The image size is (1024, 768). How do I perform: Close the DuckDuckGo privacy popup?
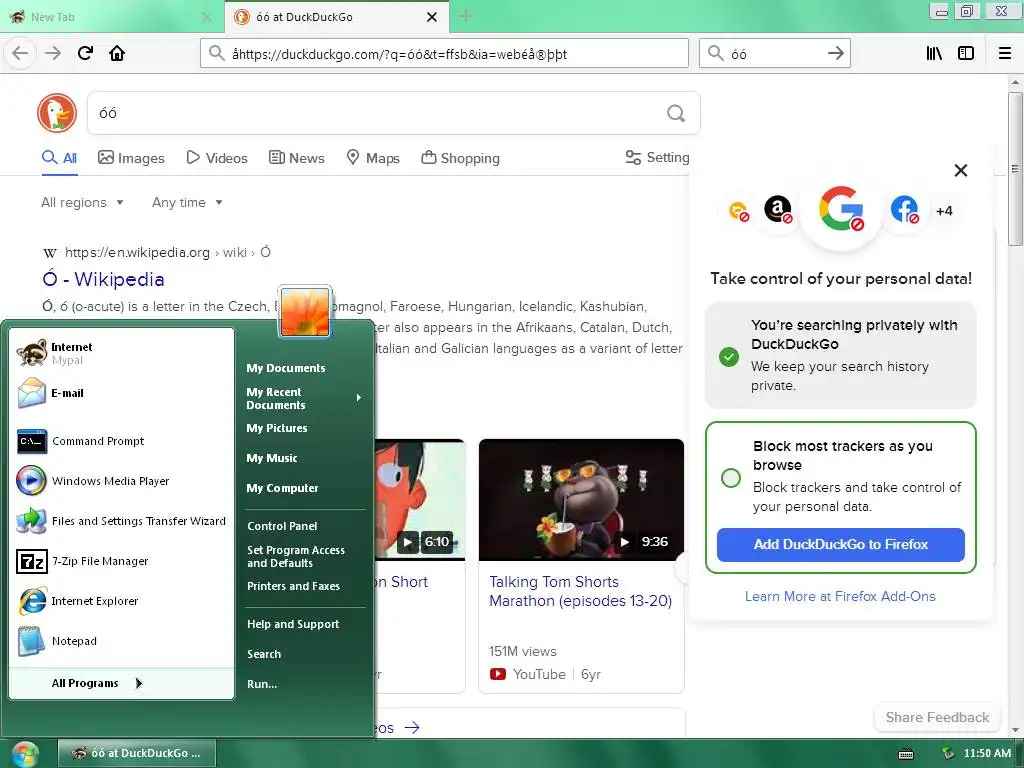tap(961, 170)
